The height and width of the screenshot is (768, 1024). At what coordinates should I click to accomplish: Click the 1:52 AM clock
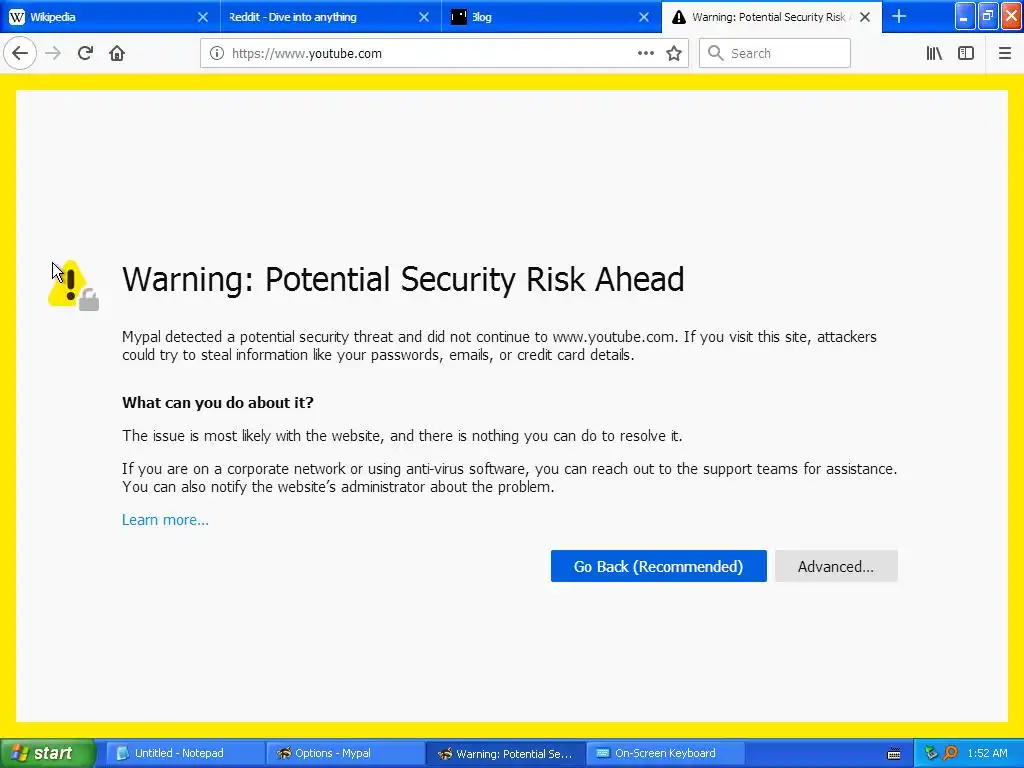tap(987, 753)
